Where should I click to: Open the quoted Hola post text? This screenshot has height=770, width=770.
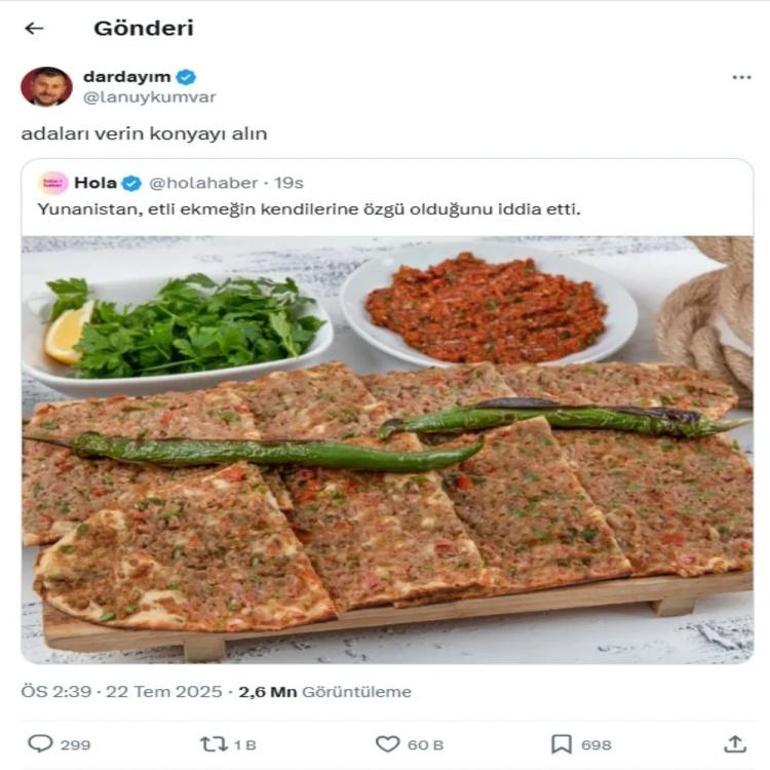point(309,210)
